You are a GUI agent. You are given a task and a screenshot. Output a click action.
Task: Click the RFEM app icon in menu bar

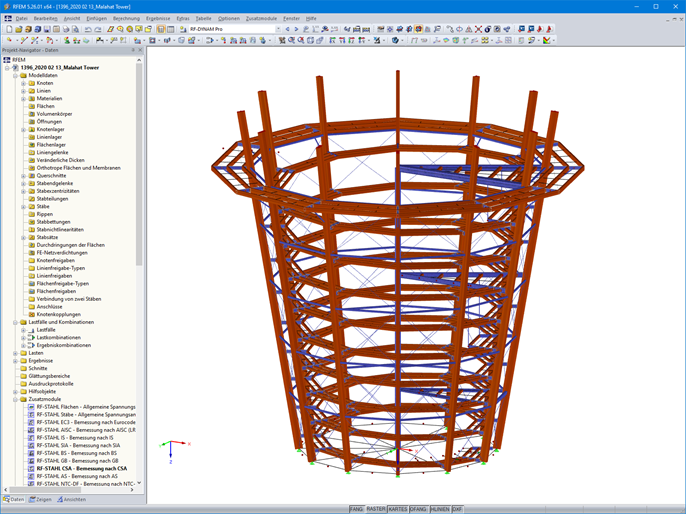coord(8,18)
